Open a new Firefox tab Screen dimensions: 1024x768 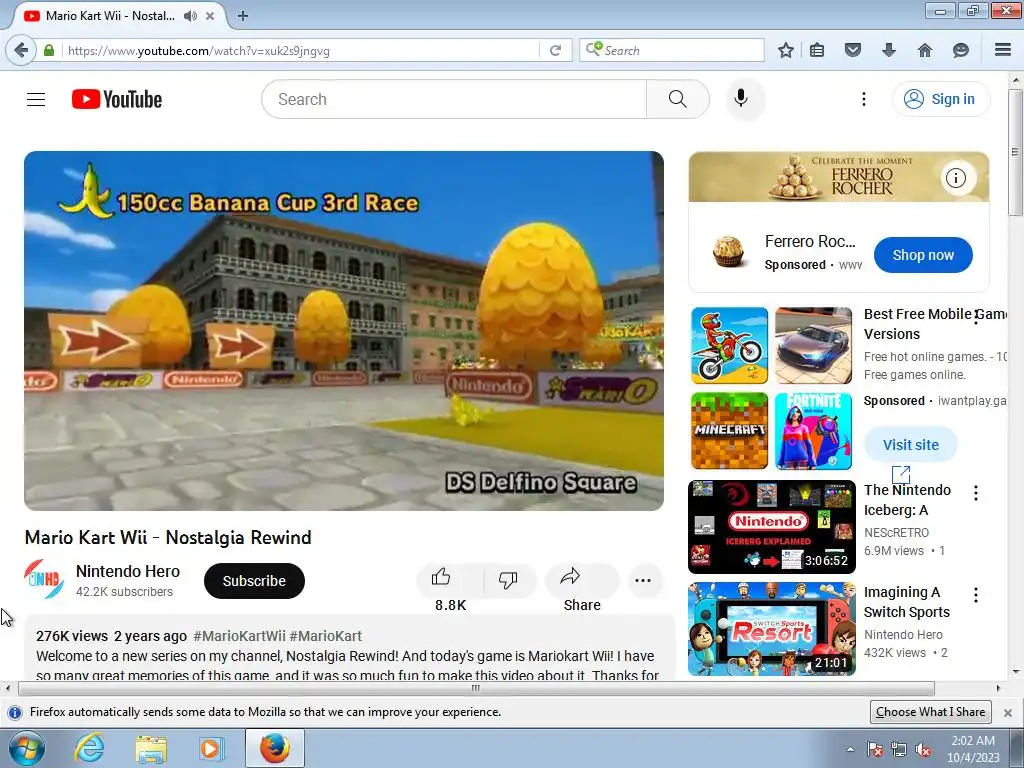[243, 16]
